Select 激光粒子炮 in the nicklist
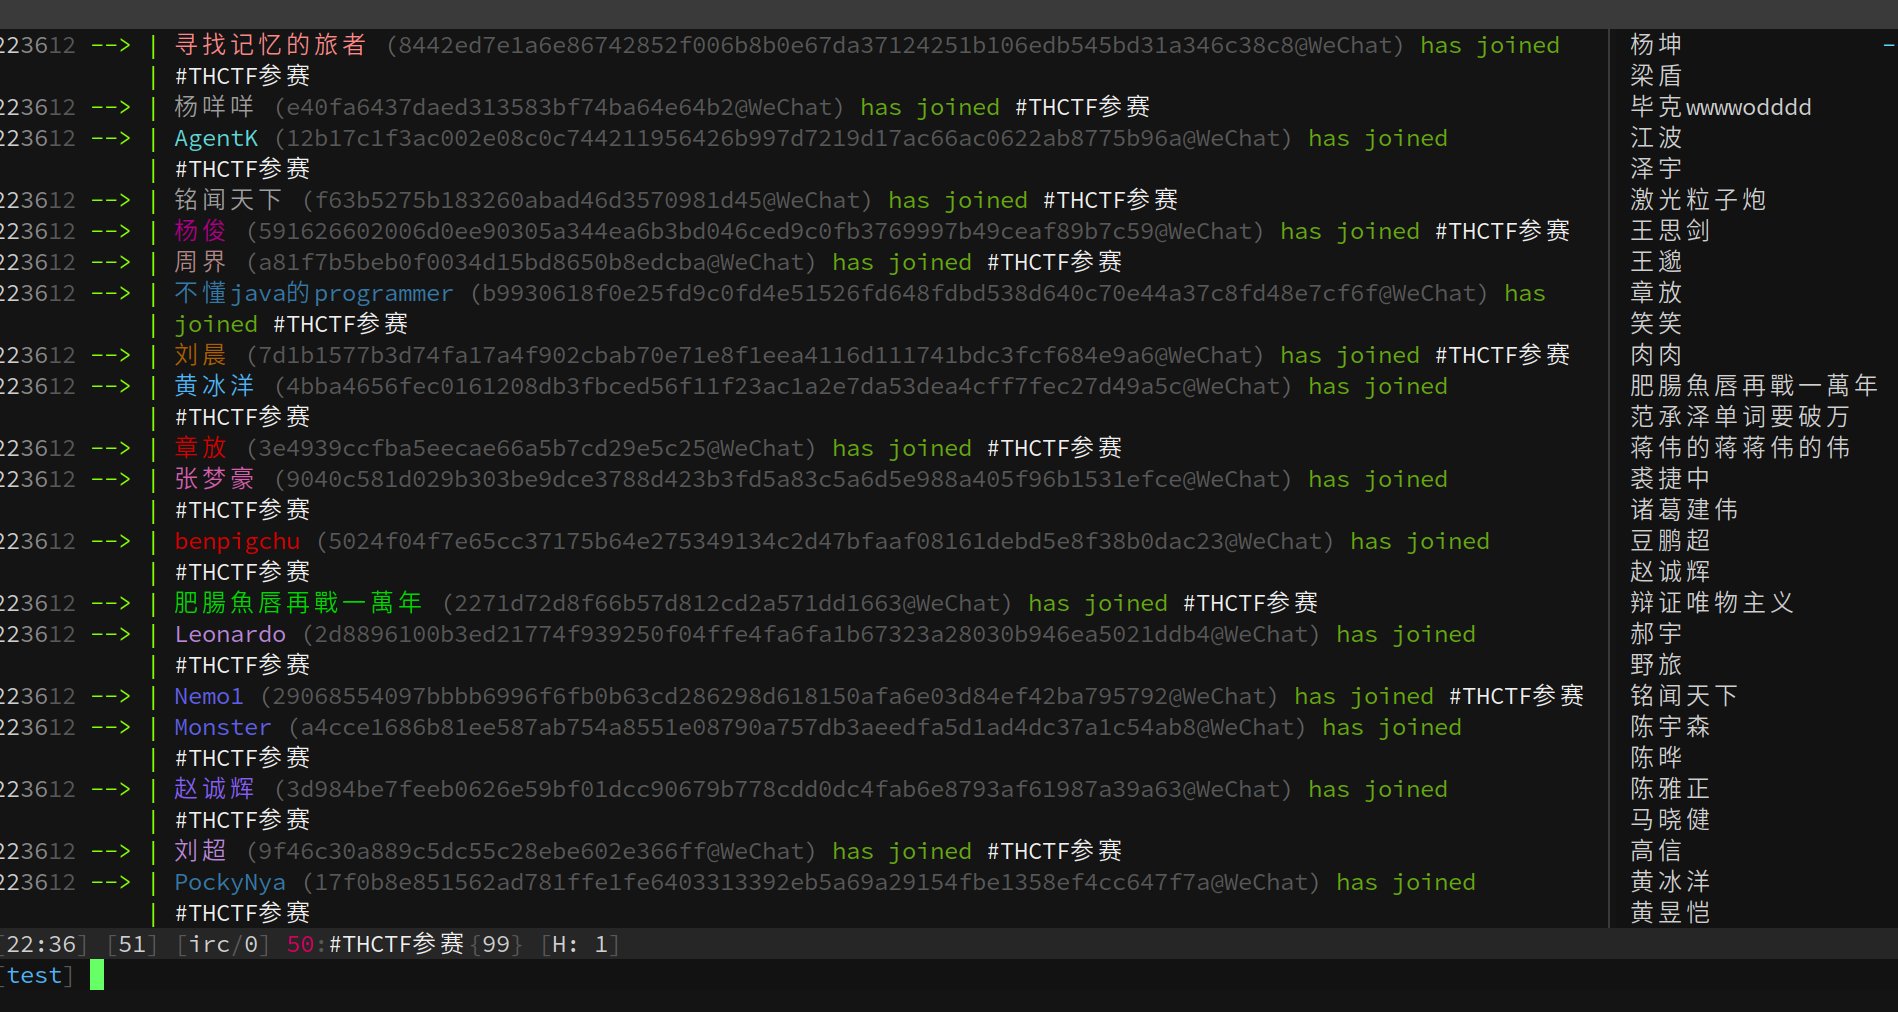Screen dimensions: 1898x1012 1698,200
